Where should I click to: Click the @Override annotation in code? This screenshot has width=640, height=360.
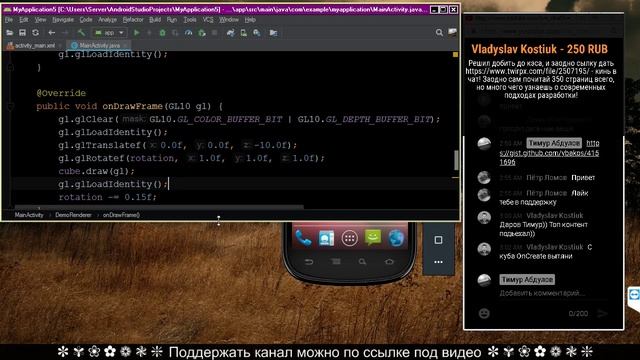tap(61, 93)
